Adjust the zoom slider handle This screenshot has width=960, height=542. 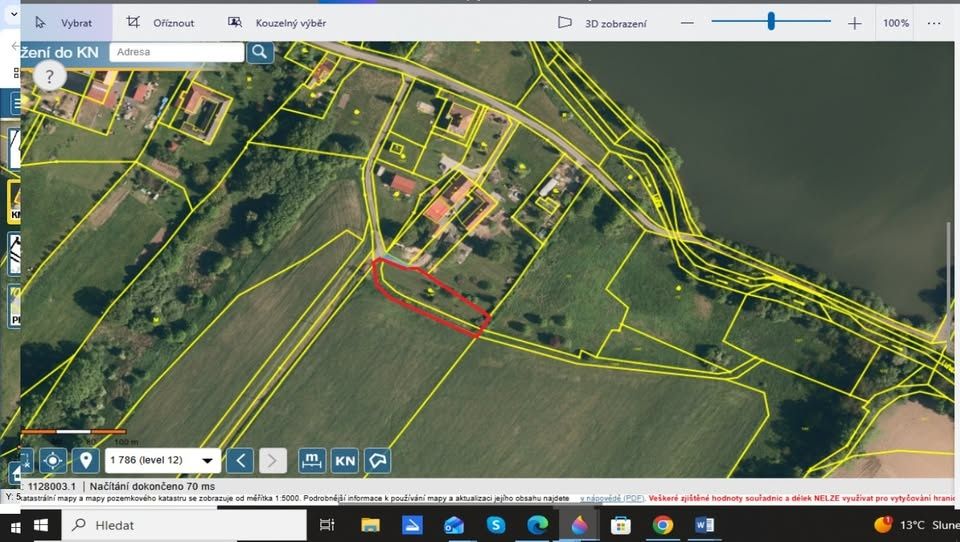tap(771, 21)
